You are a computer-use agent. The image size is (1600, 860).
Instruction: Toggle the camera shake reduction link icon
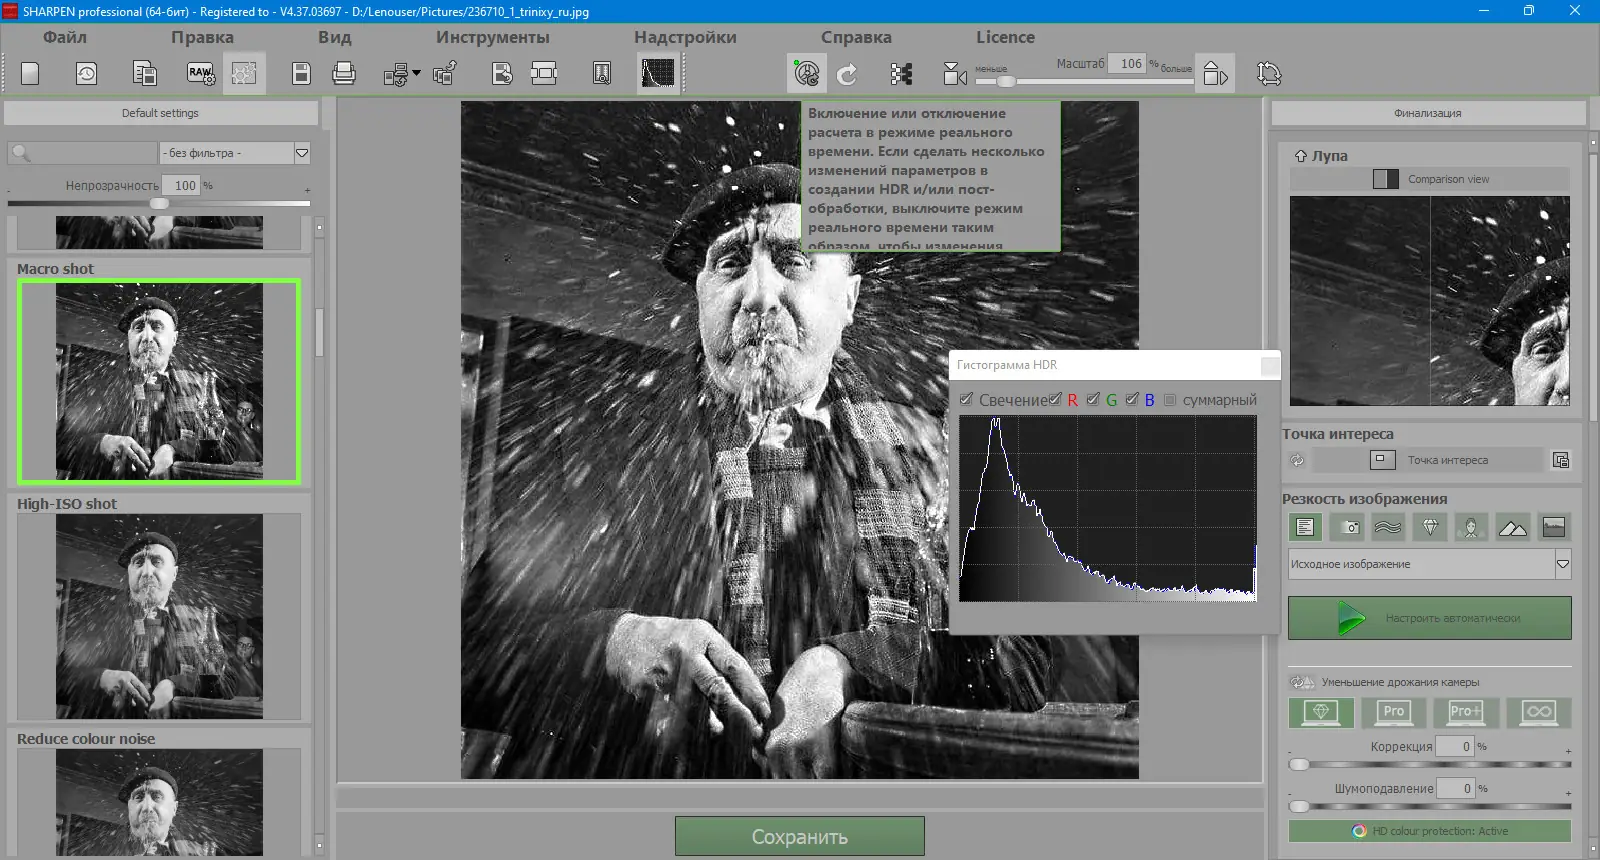coord(1302,682)
